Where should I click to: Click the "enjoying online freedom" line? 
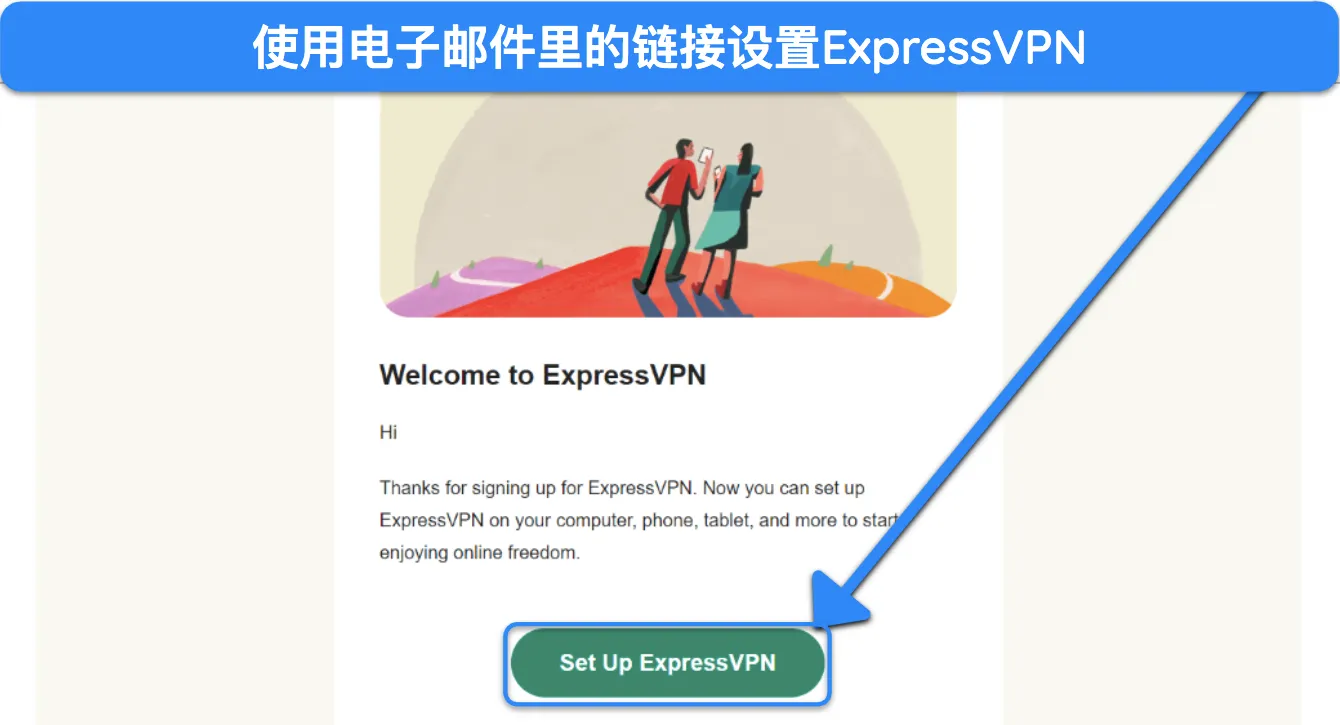tap(479, 552)
